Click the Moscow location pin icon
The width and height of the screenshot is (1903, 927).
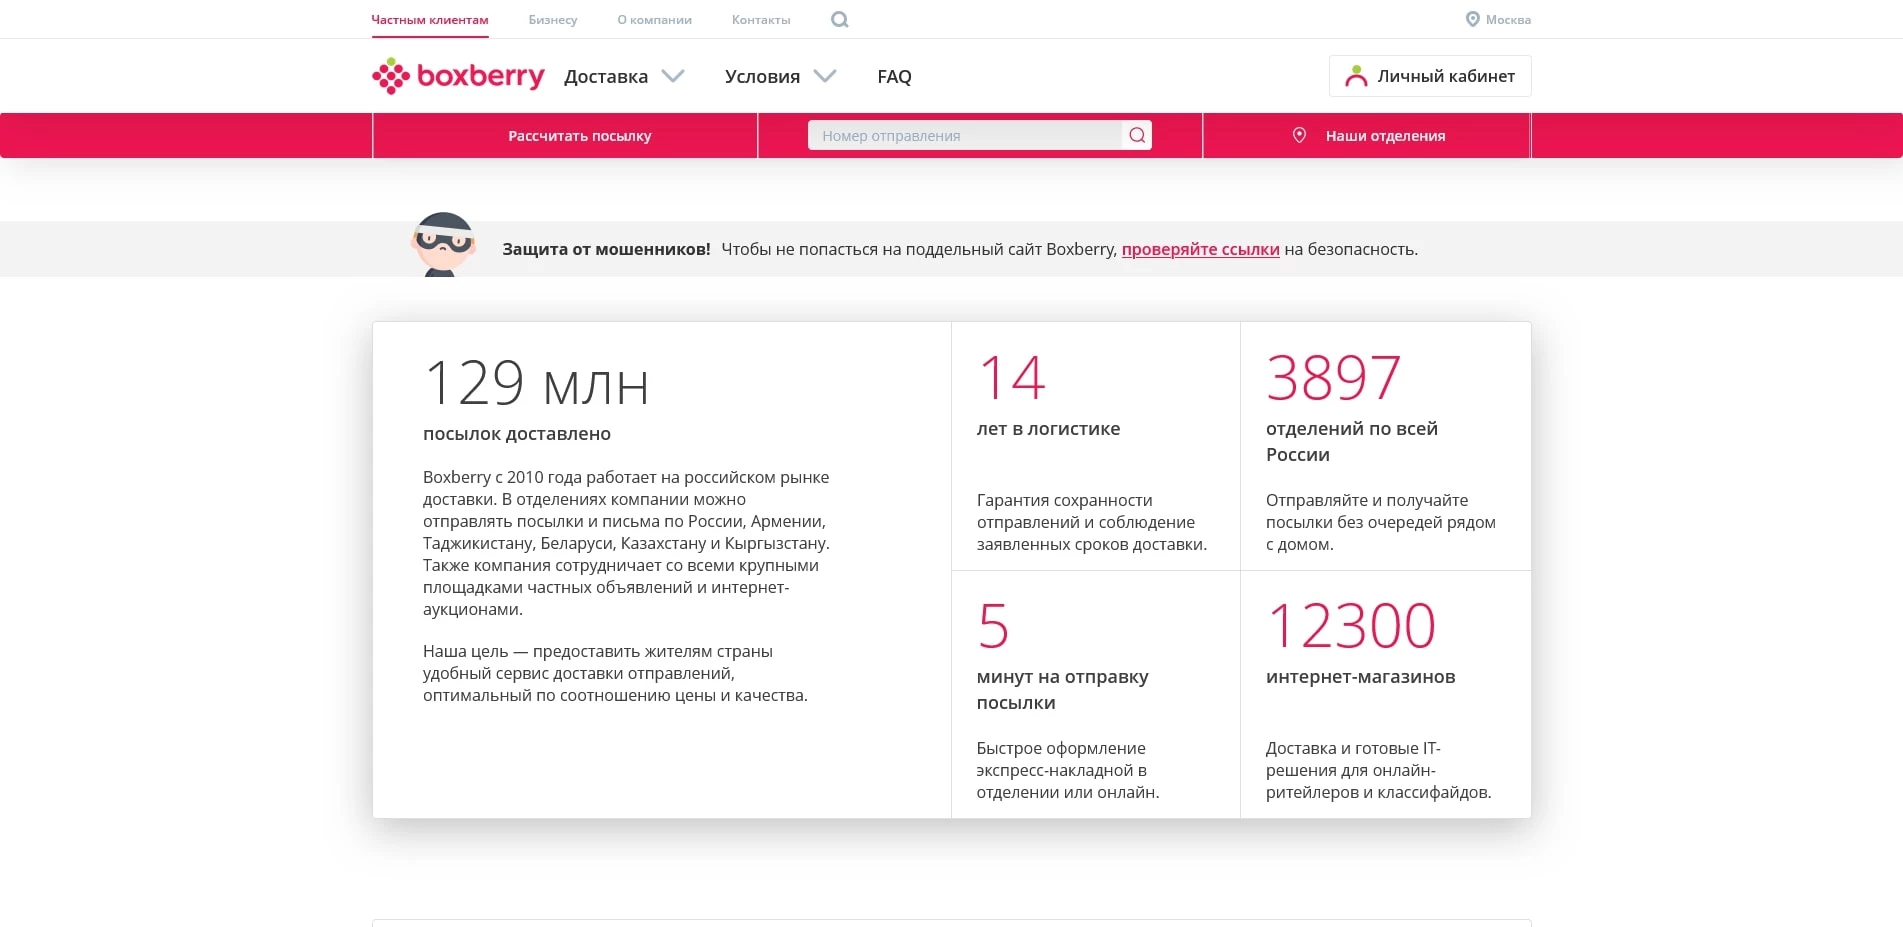coord(1472,19)
